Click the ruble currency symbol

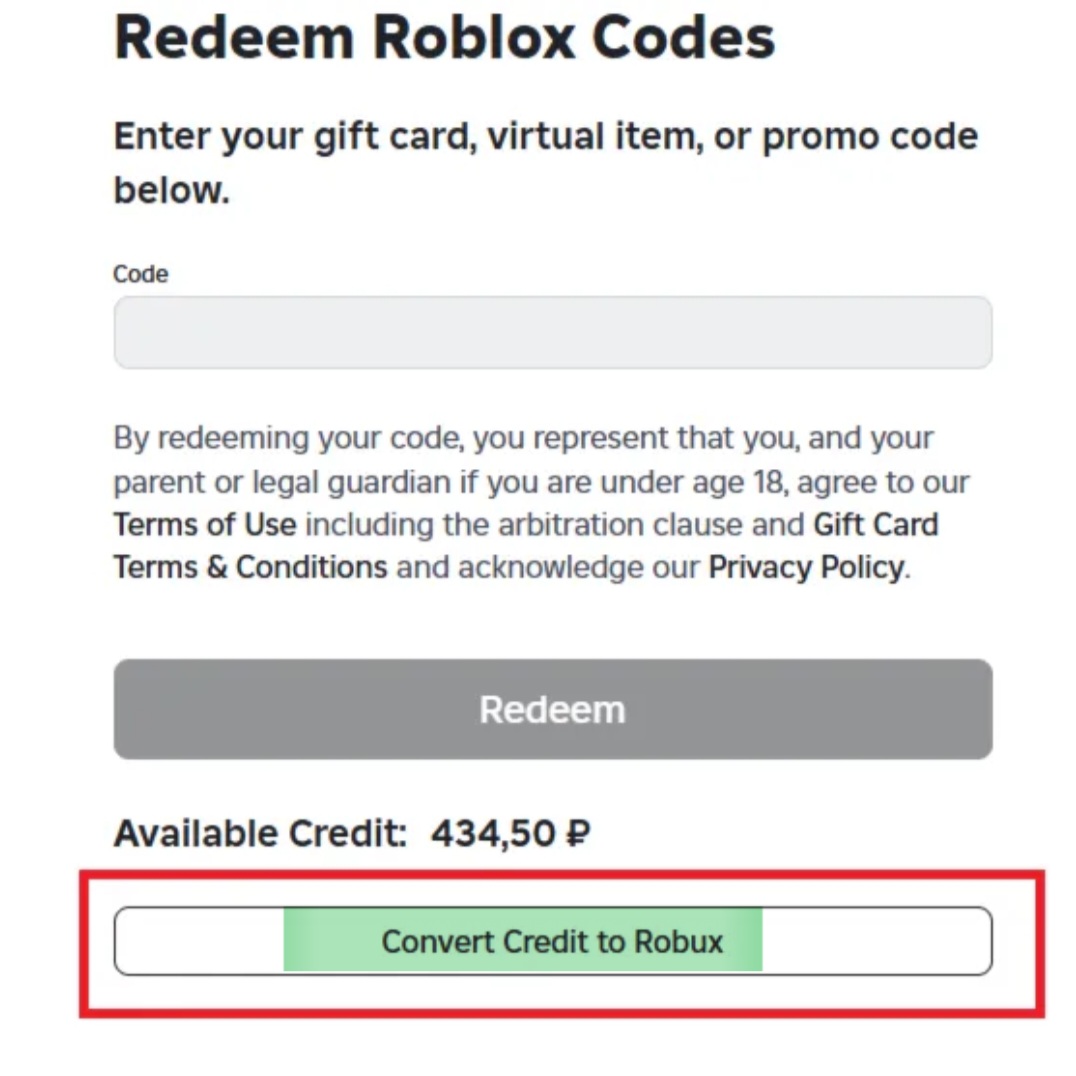tap(578, 833)
